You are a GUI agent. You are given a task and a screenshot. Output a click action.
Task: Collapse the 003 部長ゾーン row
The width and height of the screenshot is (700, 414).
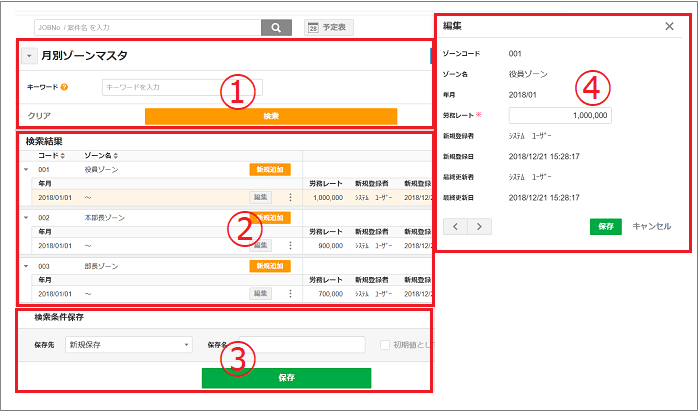[x=26, y=266]
